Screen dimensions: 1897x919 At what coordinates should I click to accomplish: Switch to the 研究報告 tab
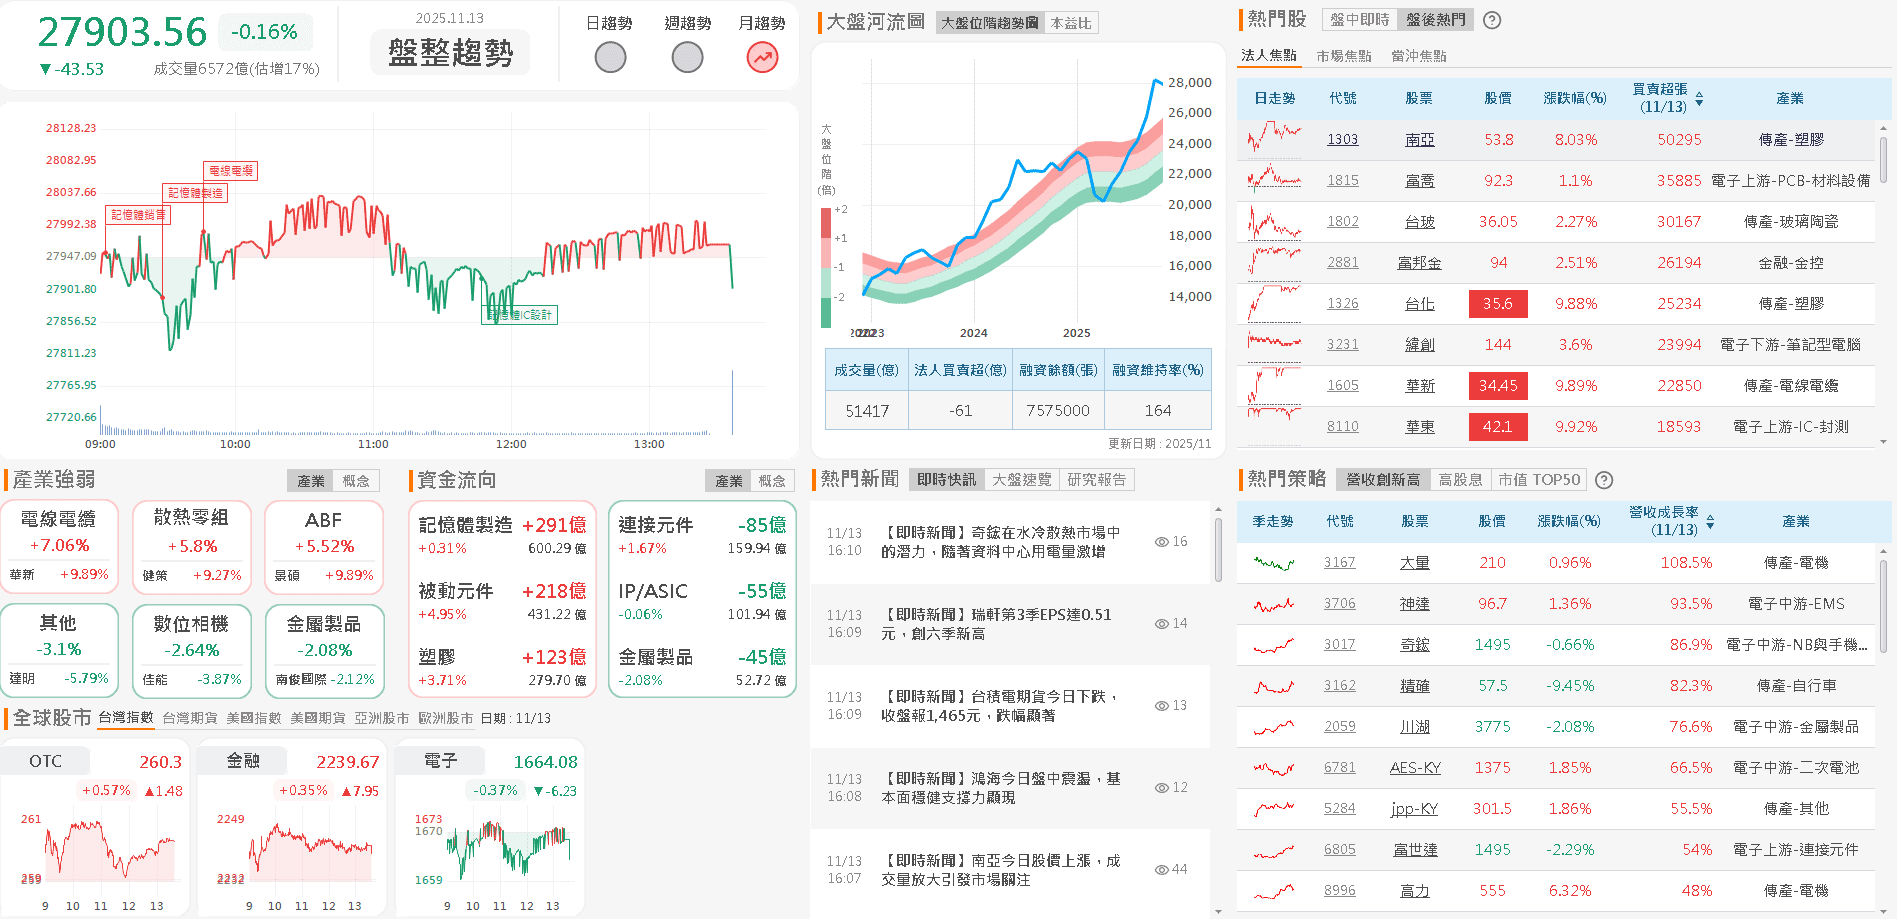(1098, 479)
